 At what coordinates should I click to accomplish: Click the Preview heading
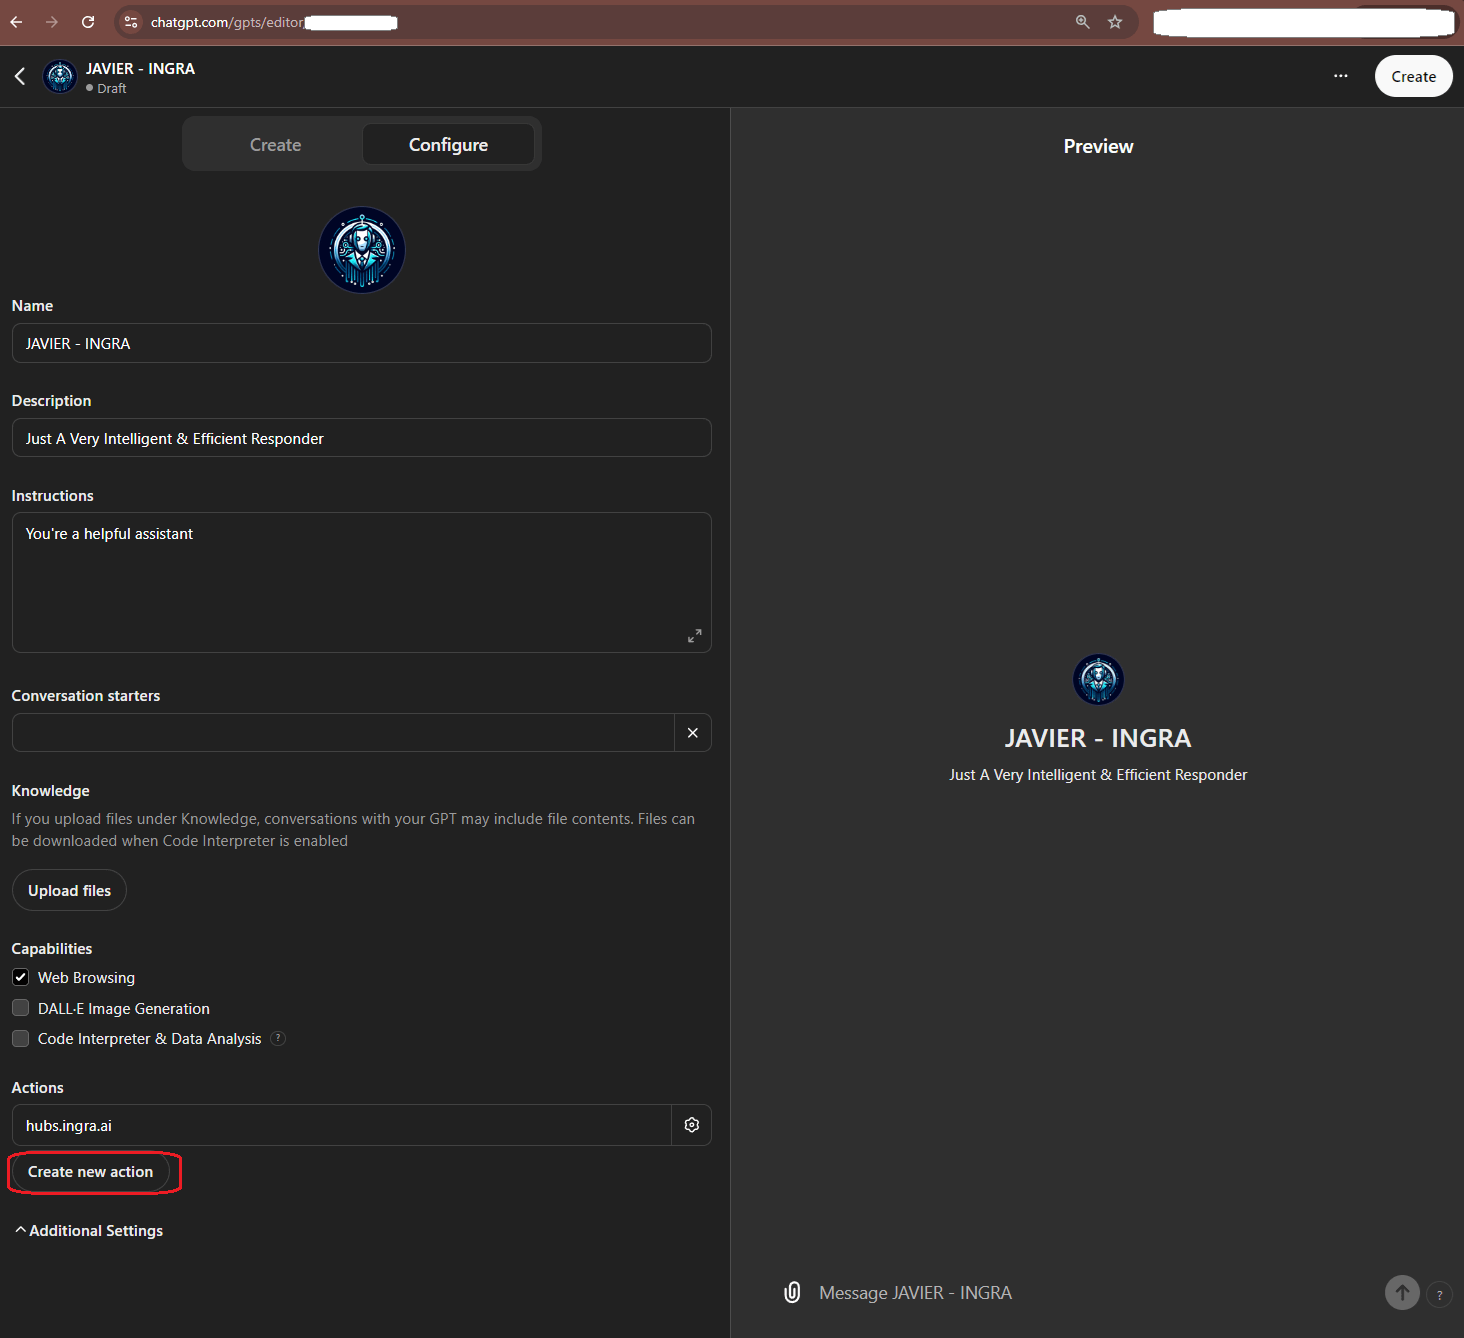pos(1098,146)
